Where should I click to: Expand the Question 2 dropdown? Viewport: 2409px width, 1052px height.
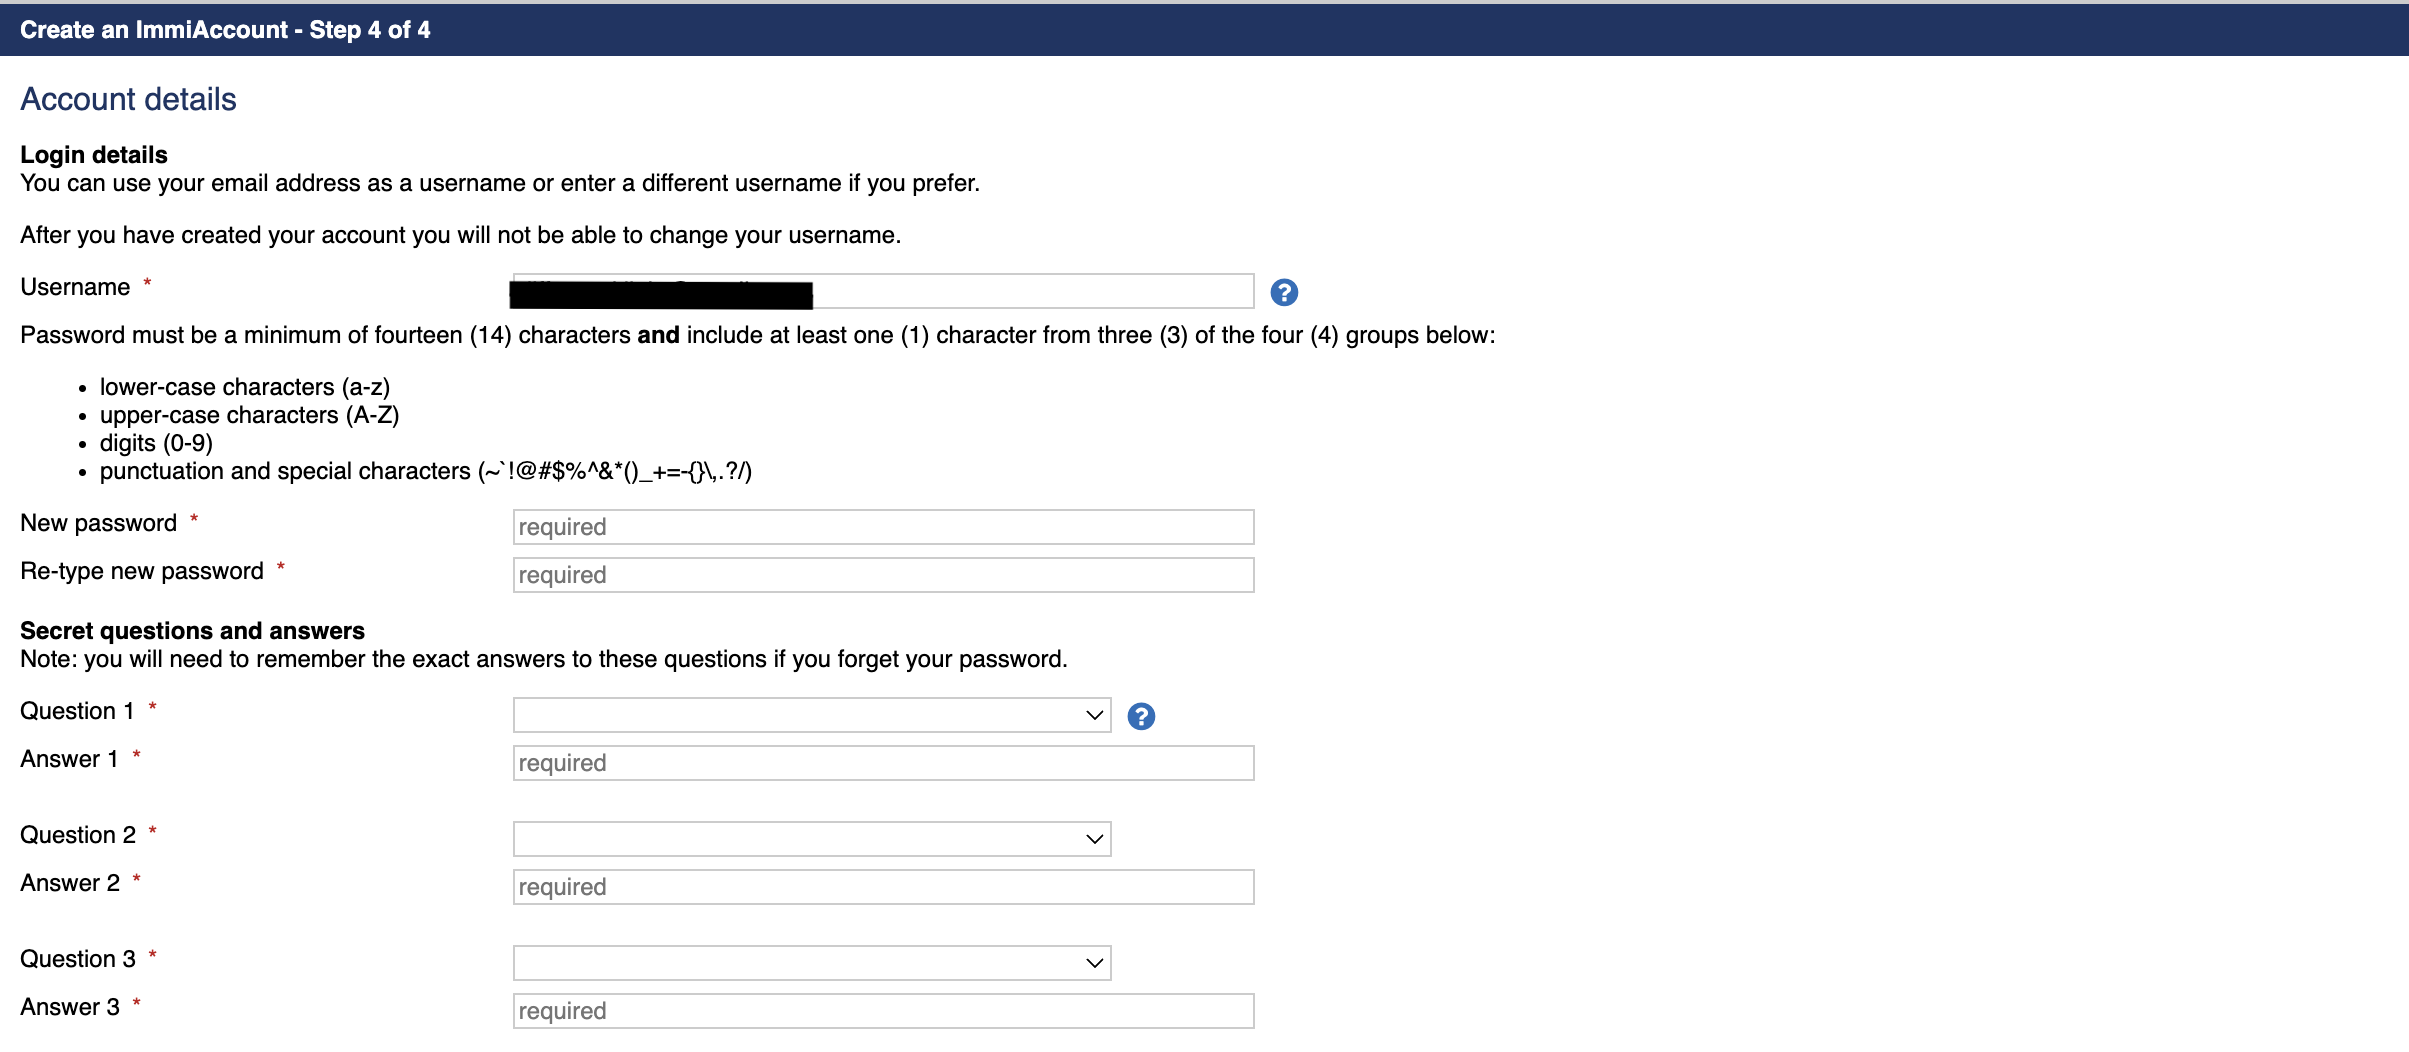coord(812,839)
